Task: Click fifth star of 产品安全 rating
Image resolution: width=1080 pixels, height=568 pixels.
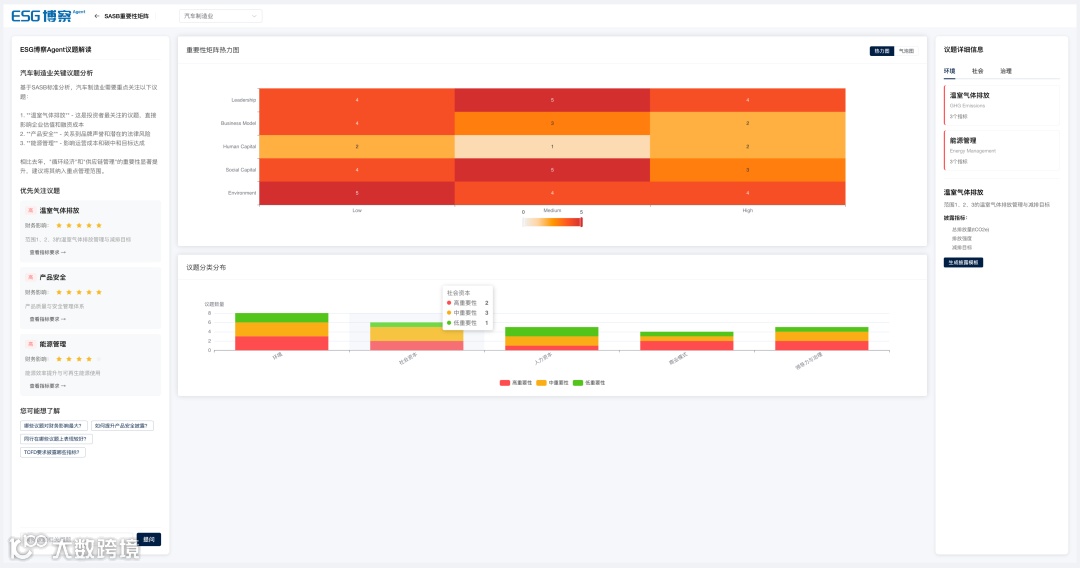Action: [x=98, y=293]
